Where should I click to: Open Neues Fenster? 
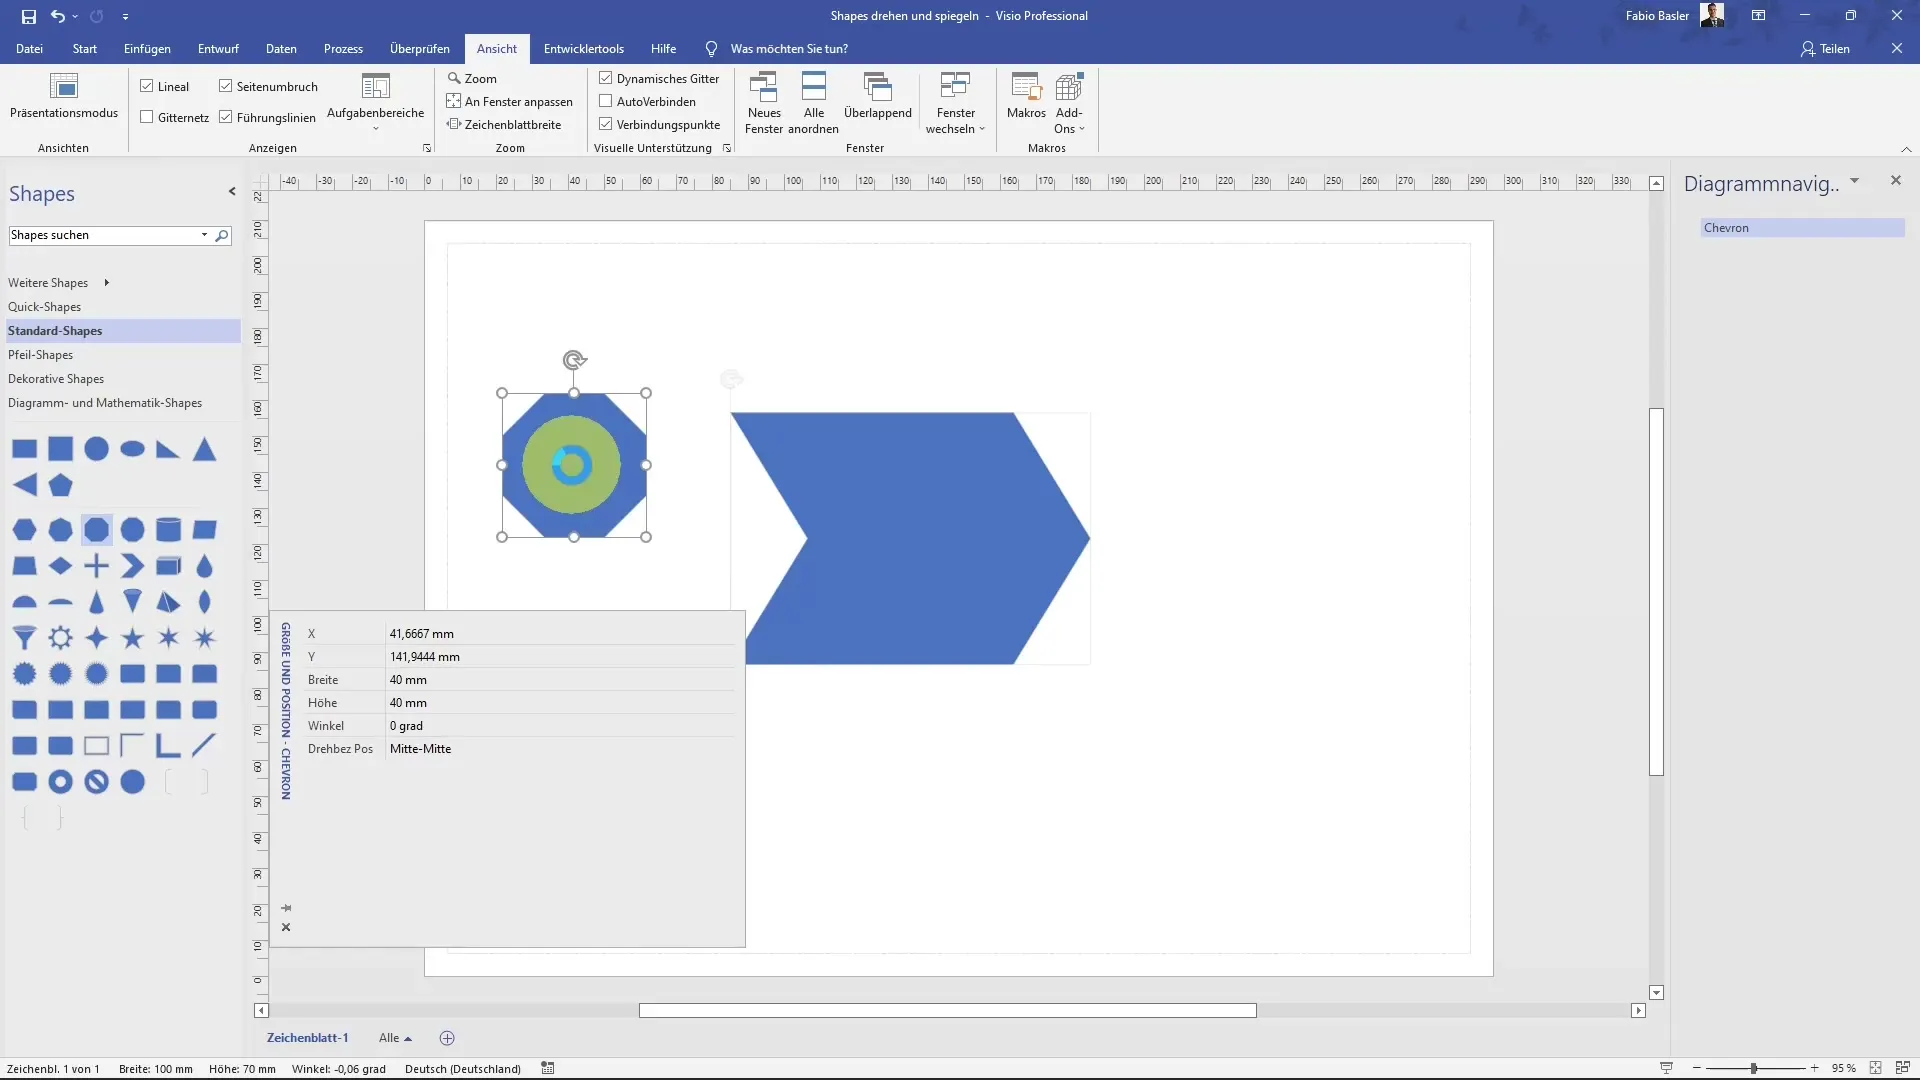[x=764, y=103]
